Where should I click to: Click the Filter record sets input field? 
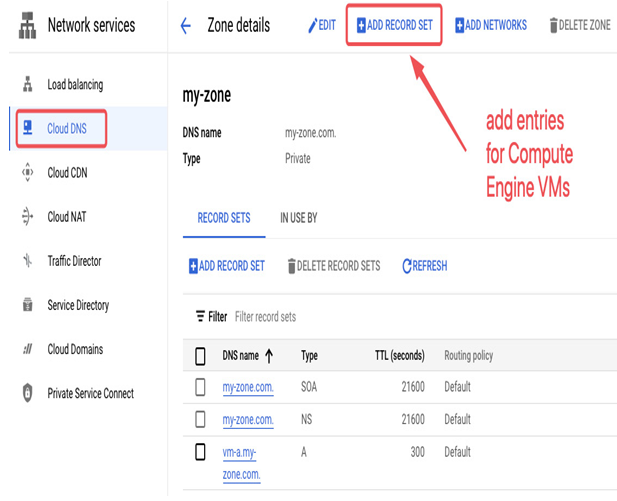(x=266, y=317)
